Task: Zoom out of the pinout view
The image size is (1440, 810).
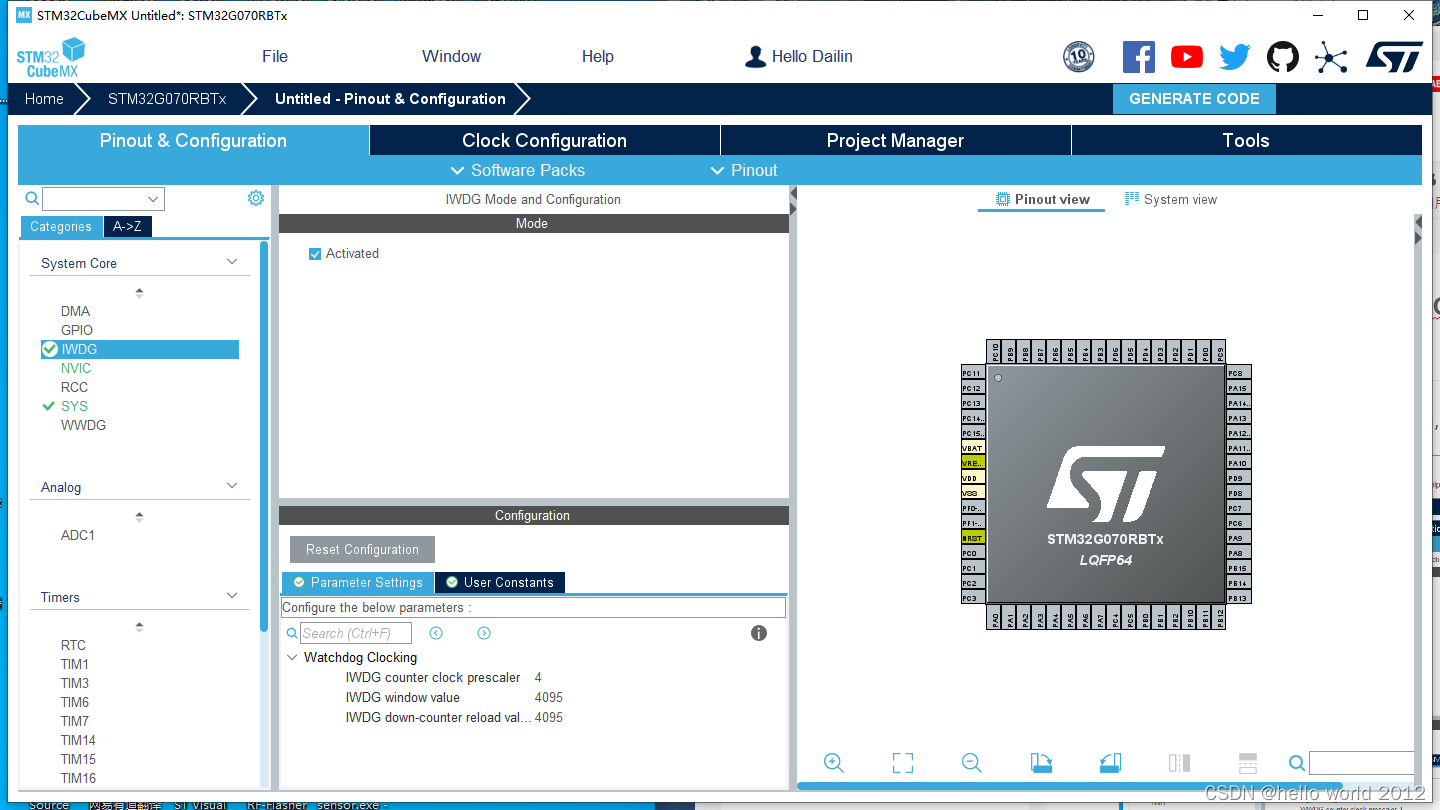Action: (x=971, y=763)
